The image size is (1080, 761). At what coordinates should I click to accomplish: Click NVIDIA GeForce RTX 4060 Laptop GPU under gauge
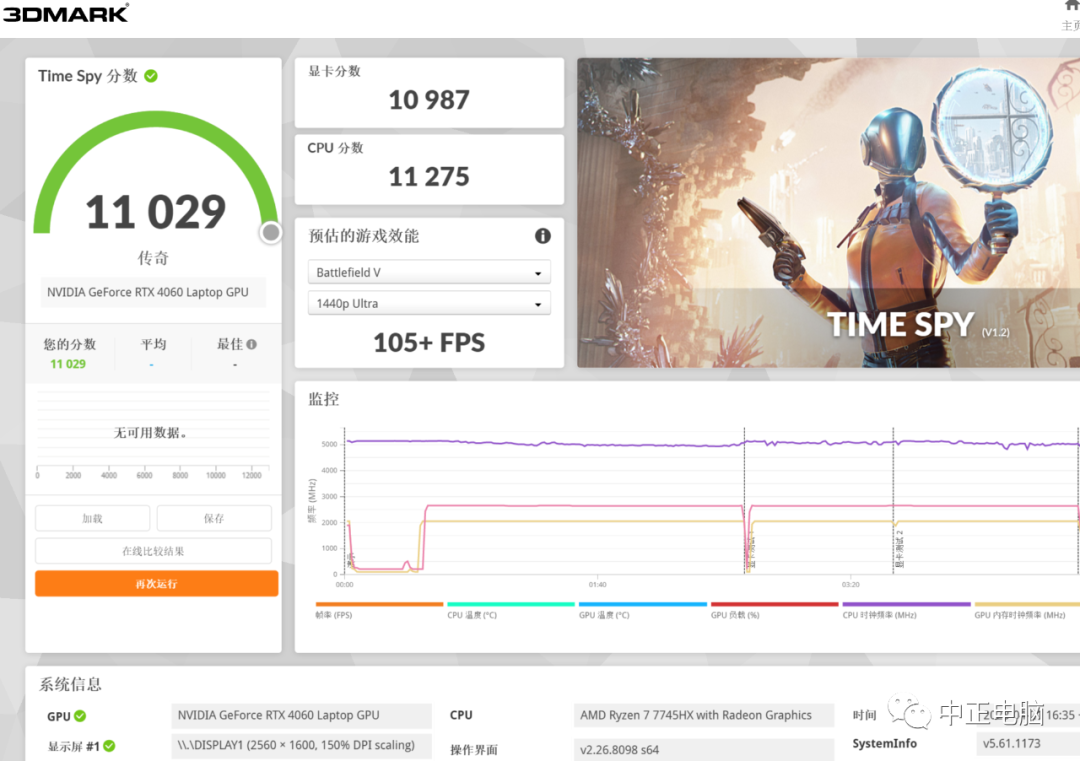point(153,292)
